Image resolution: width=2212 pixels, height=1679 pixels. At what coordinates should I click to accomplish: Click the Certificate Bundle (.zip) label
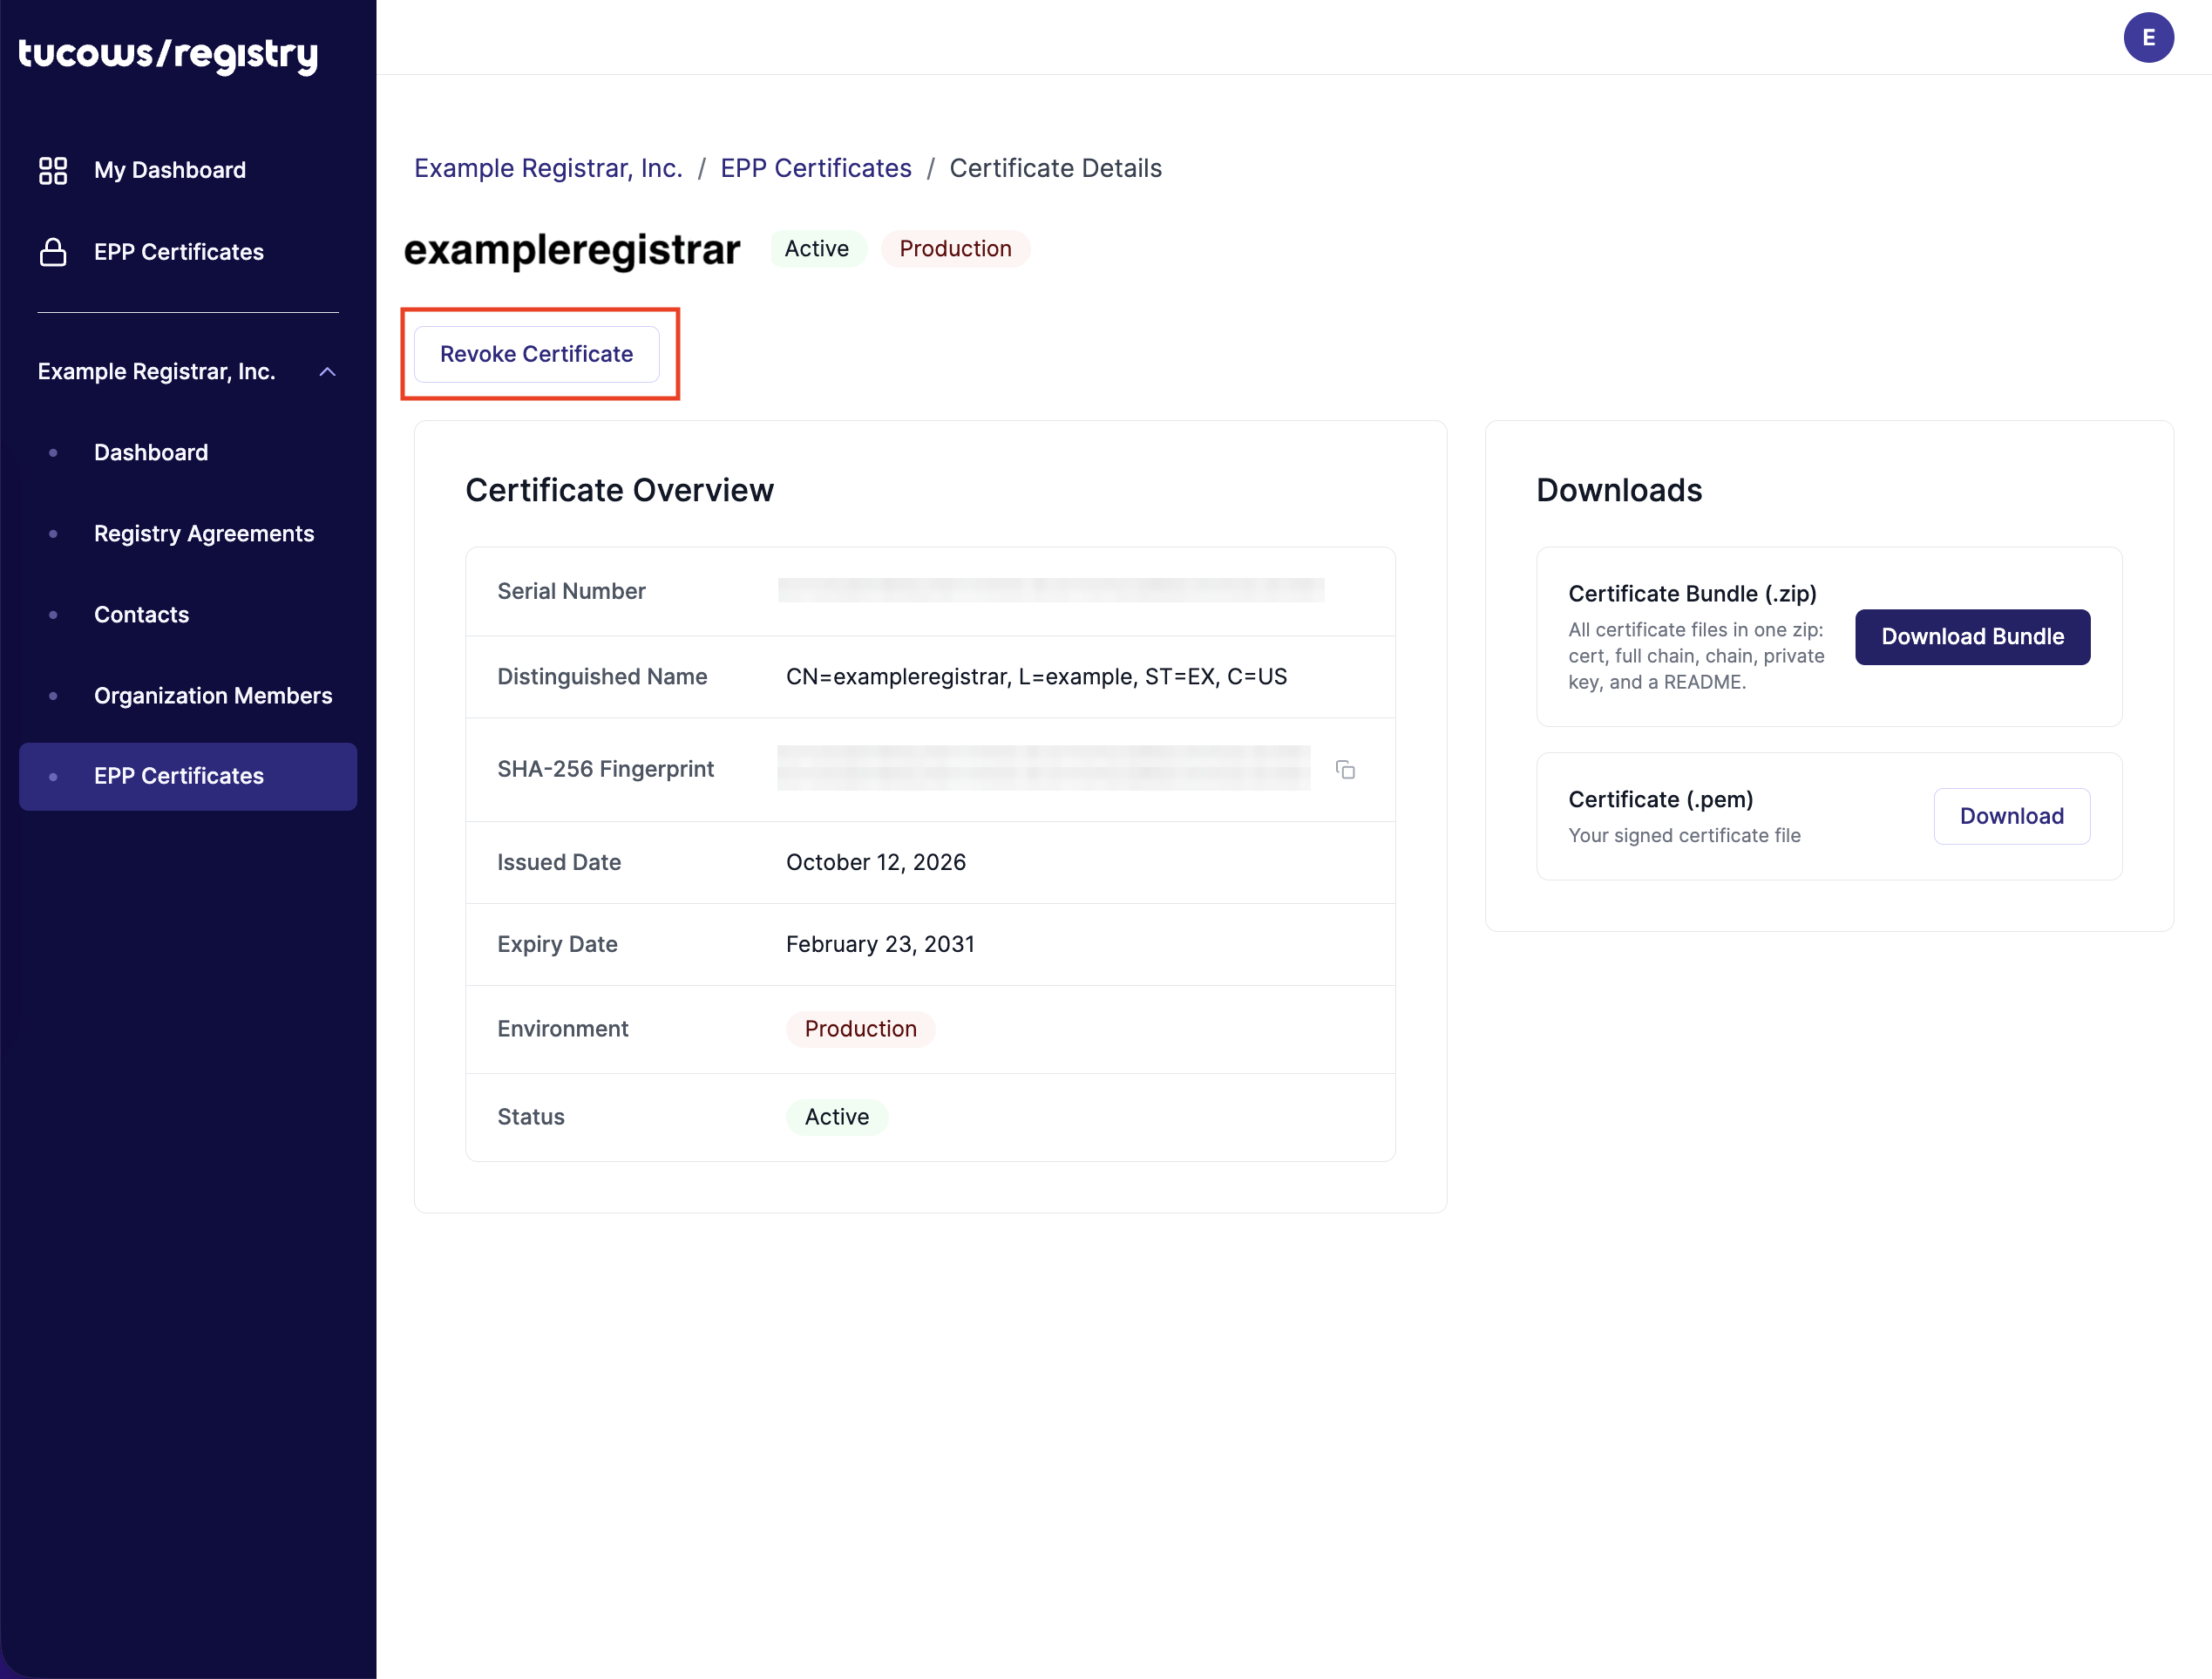[1692, 594]
